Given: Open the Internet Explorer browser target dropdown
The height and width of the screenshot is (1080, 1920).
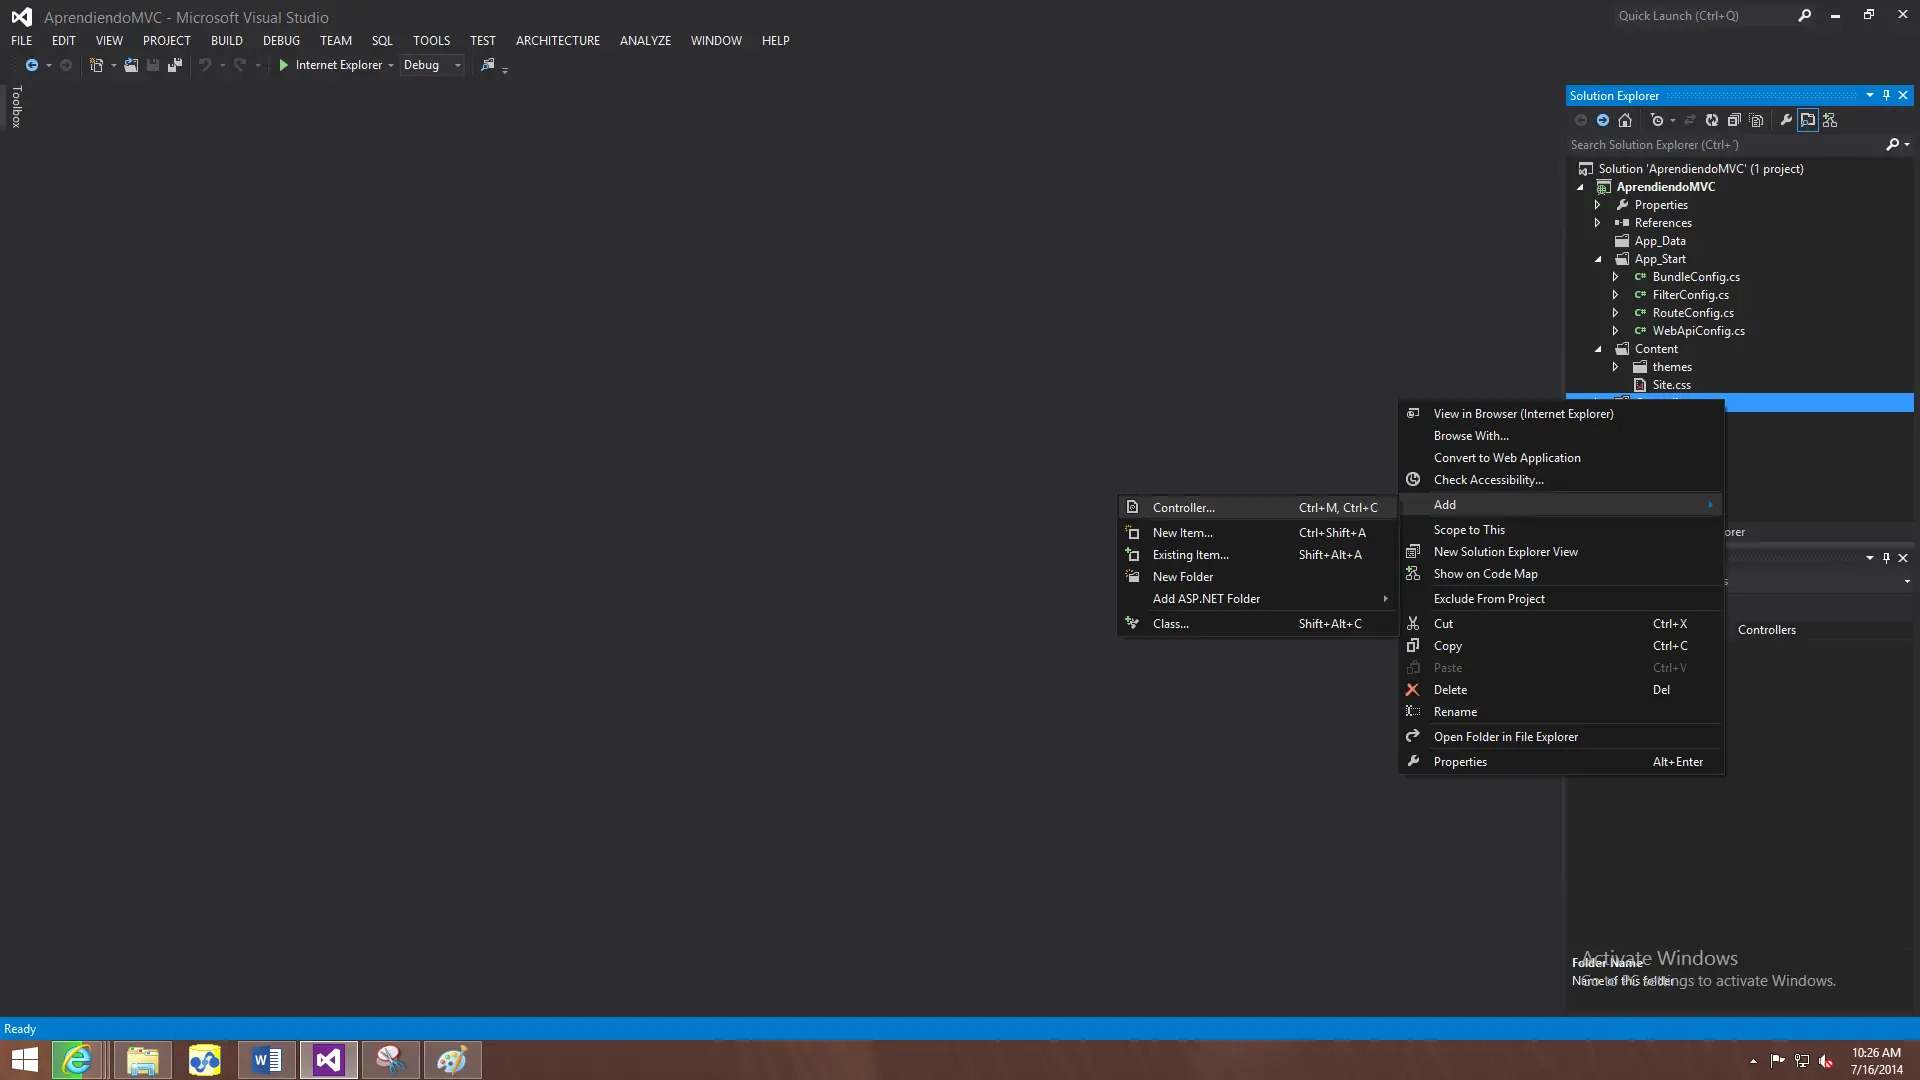Looking at the screenshot, I should pyautogui.click(x=391, y=66).
